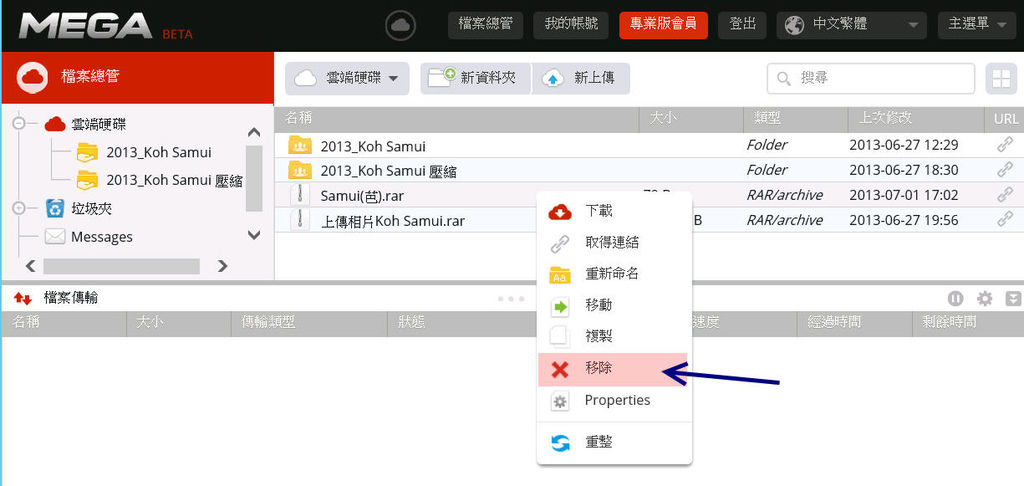
Task: Click RAR icon of 上傳相片Koh Samui.rar
Action: (300, 220)
